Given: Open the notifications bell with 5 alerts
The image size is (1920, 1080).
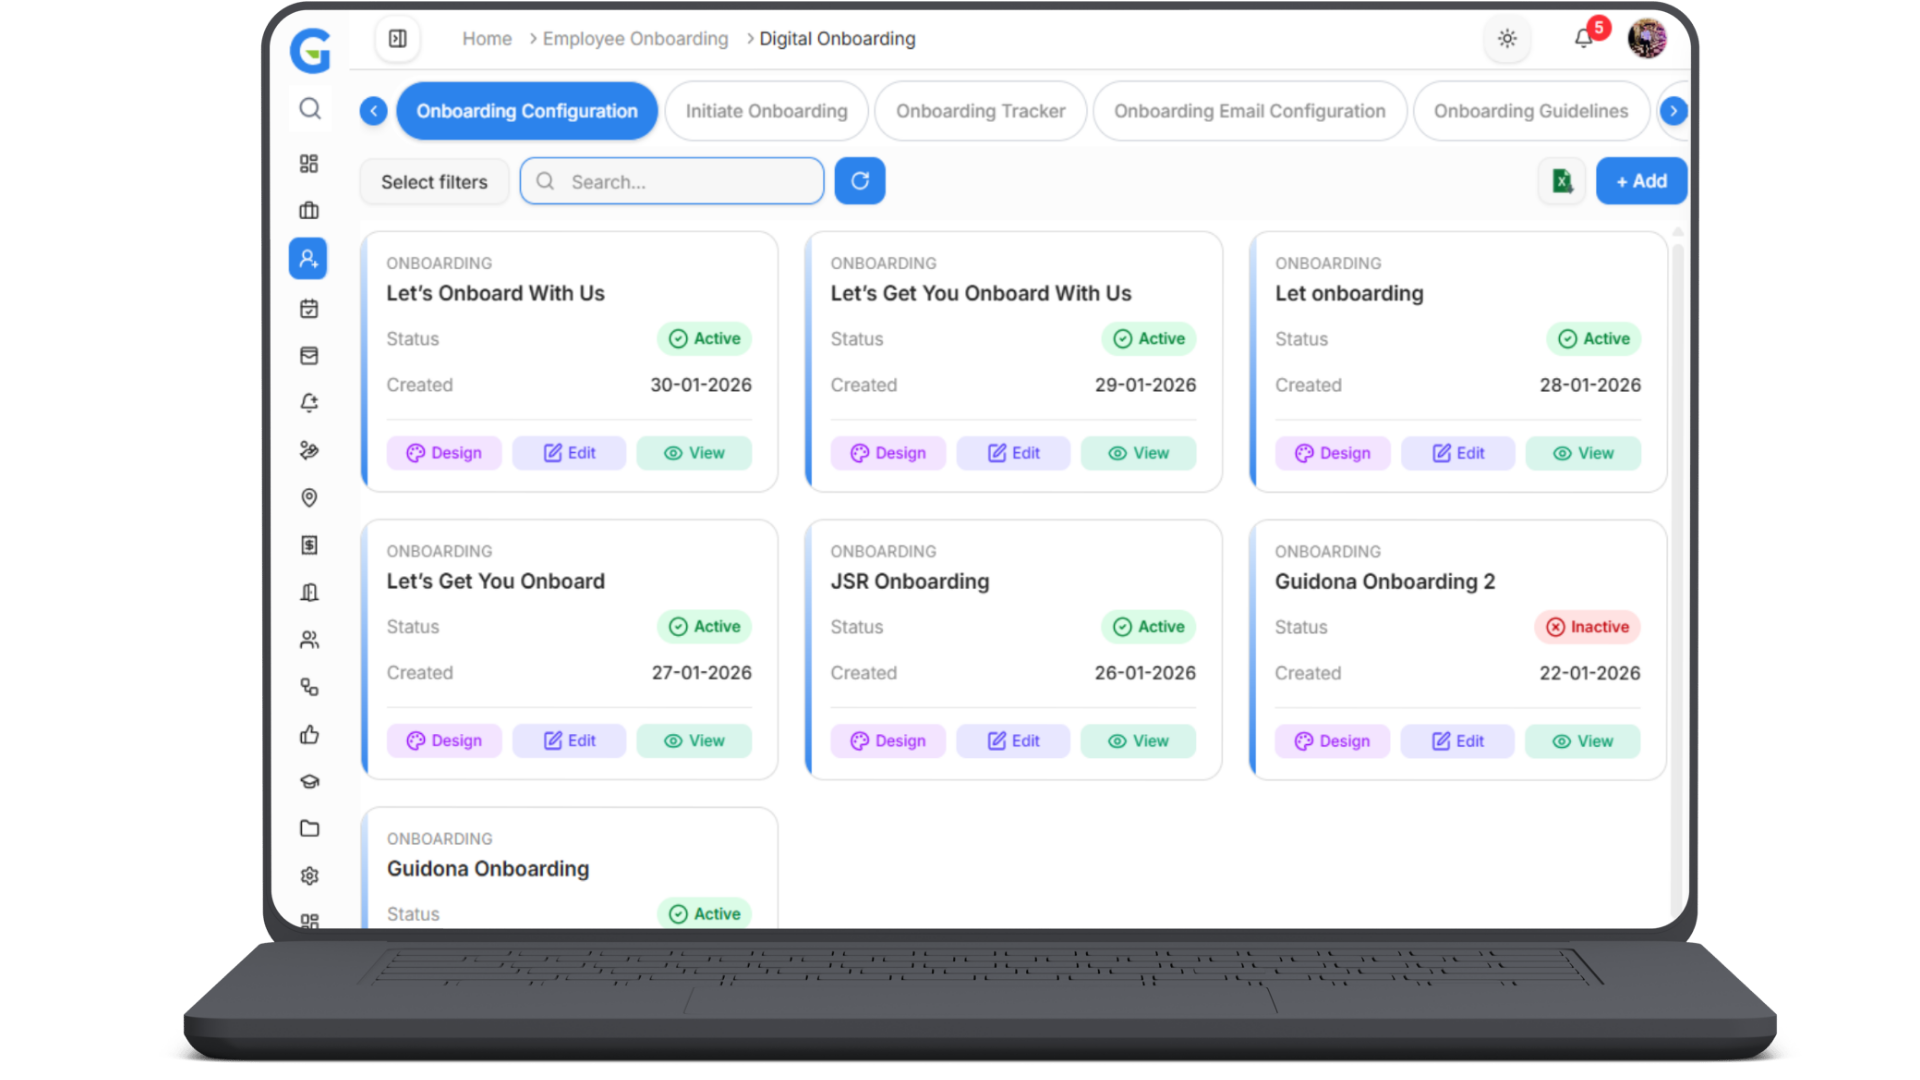Looking at the screenshot, I should click(1583, 38).
